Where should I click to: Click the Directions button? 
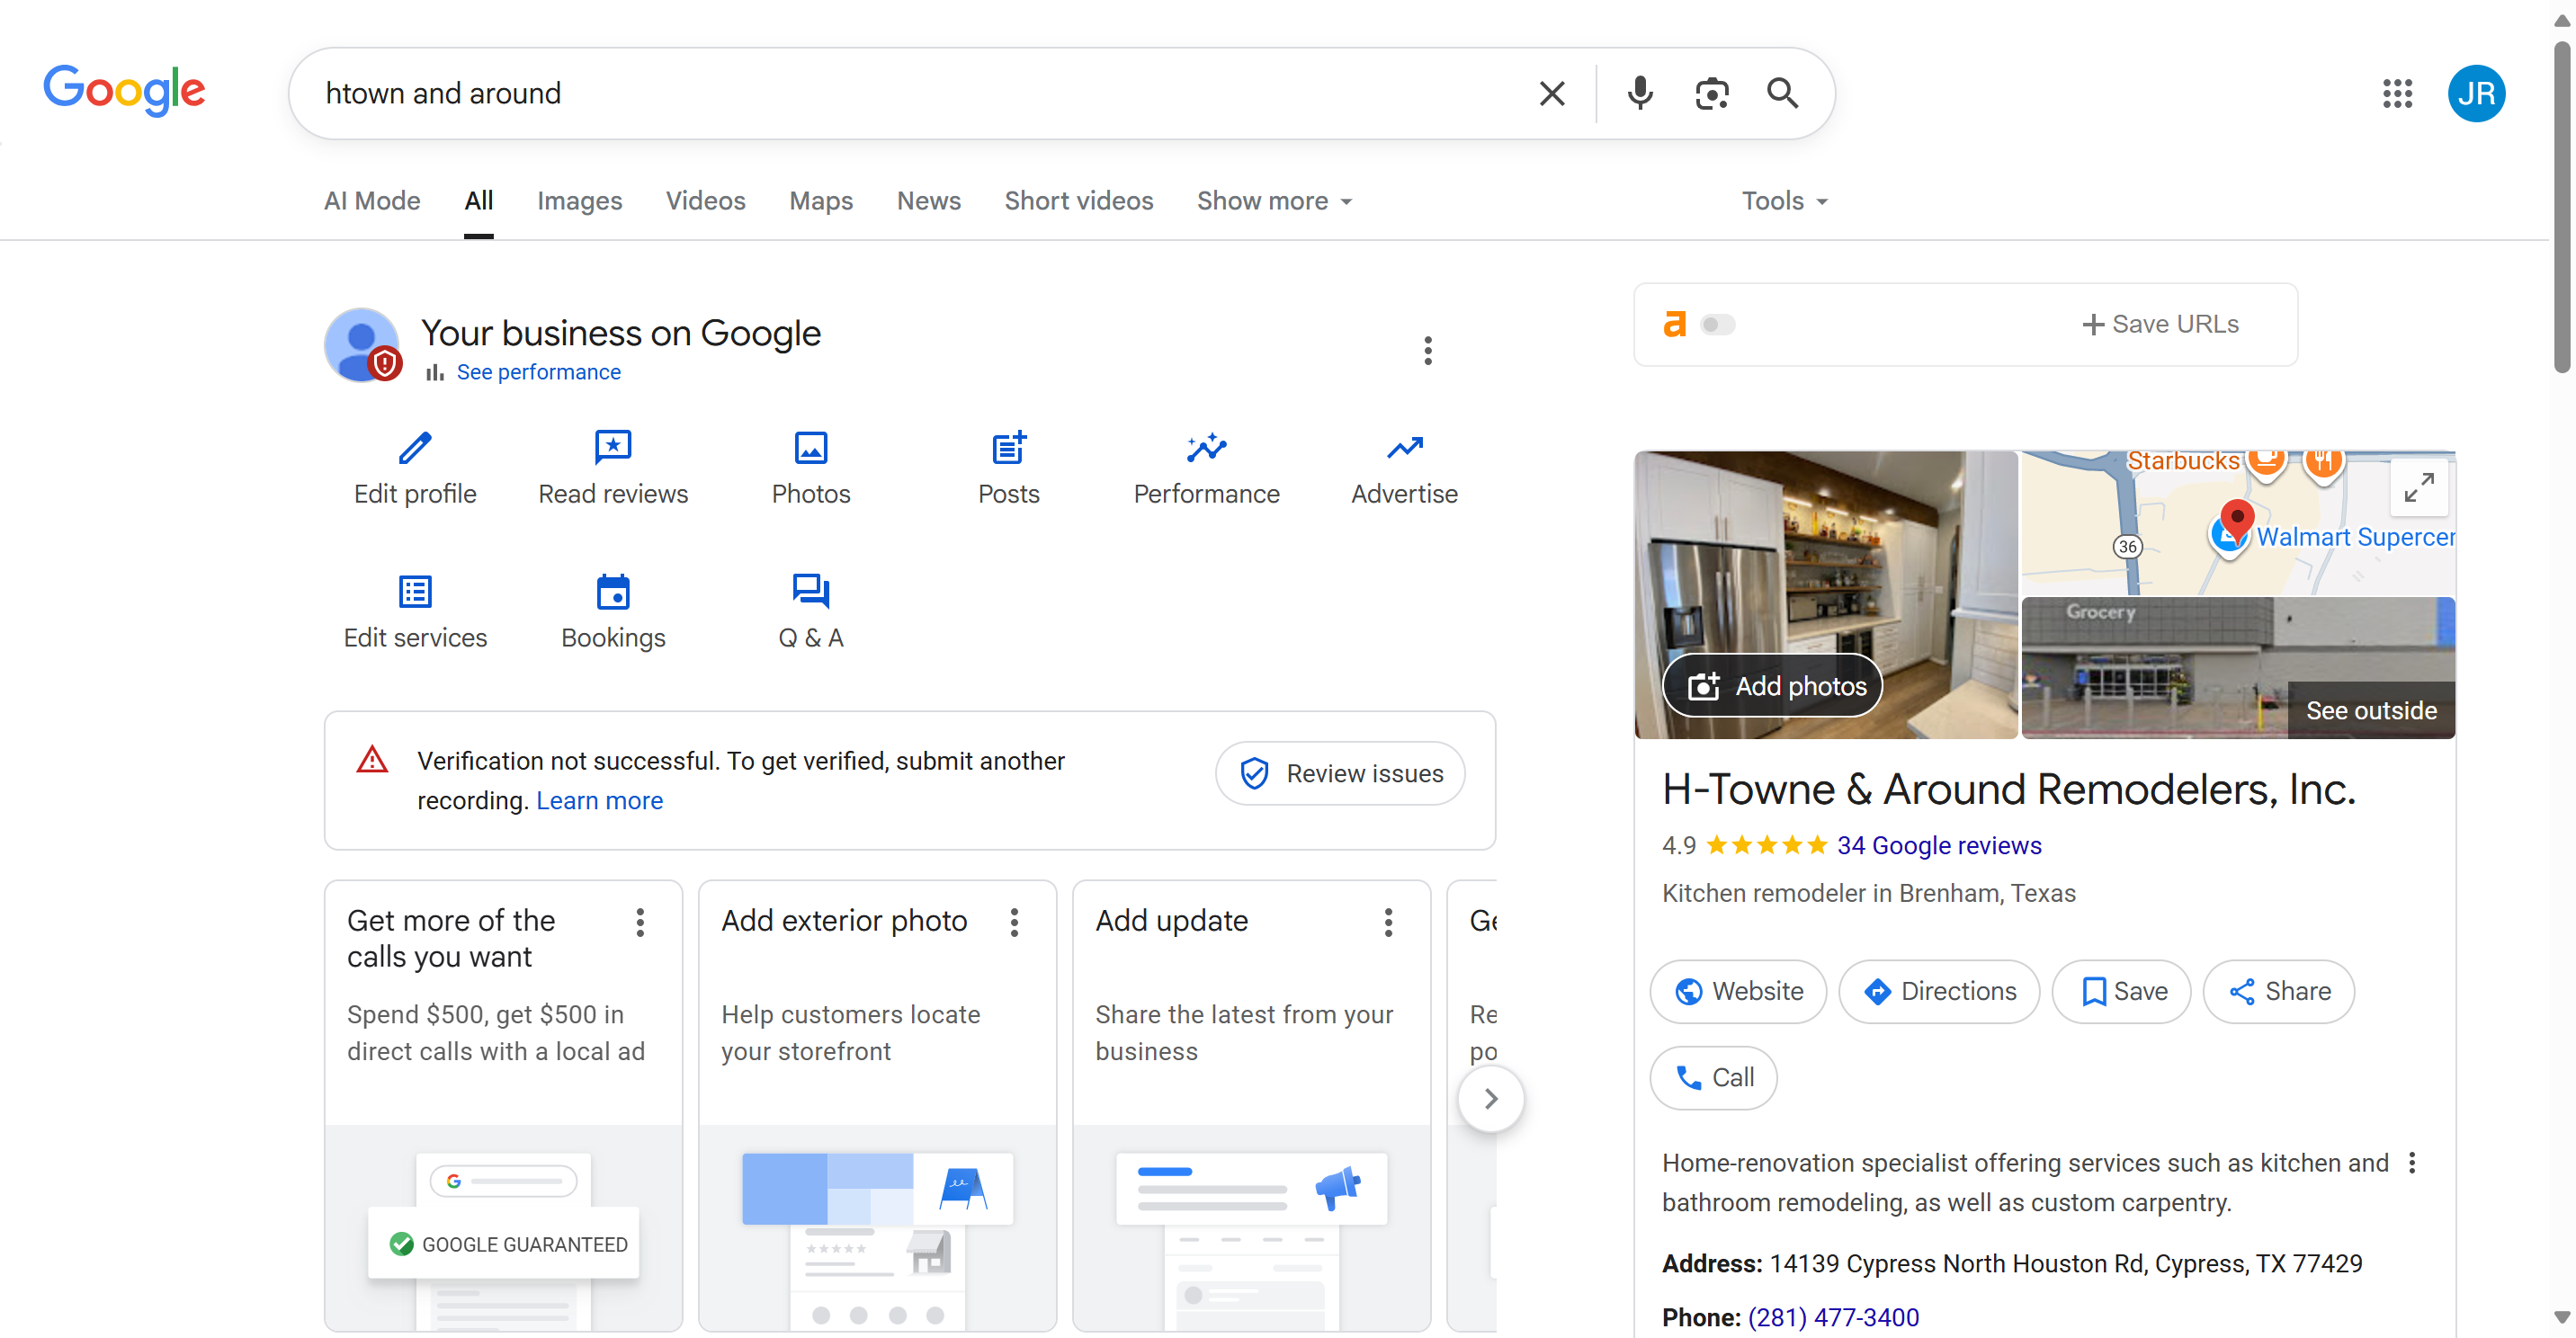(x=1938, y=991)
